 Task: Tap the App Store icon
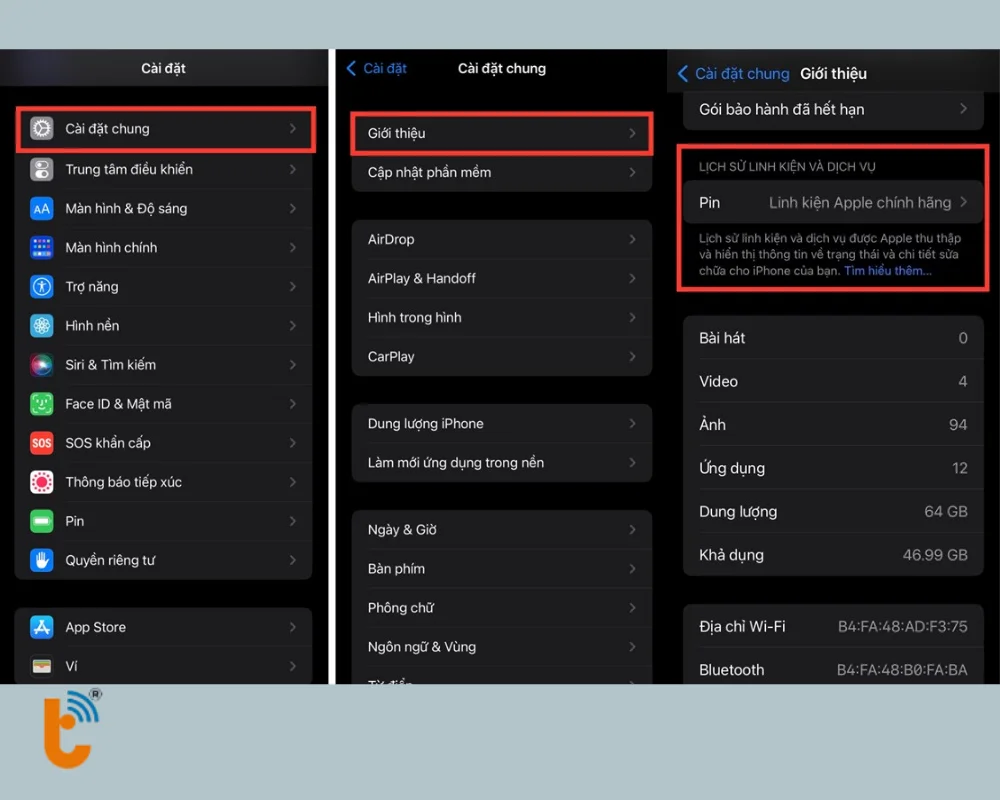[41, 627]
